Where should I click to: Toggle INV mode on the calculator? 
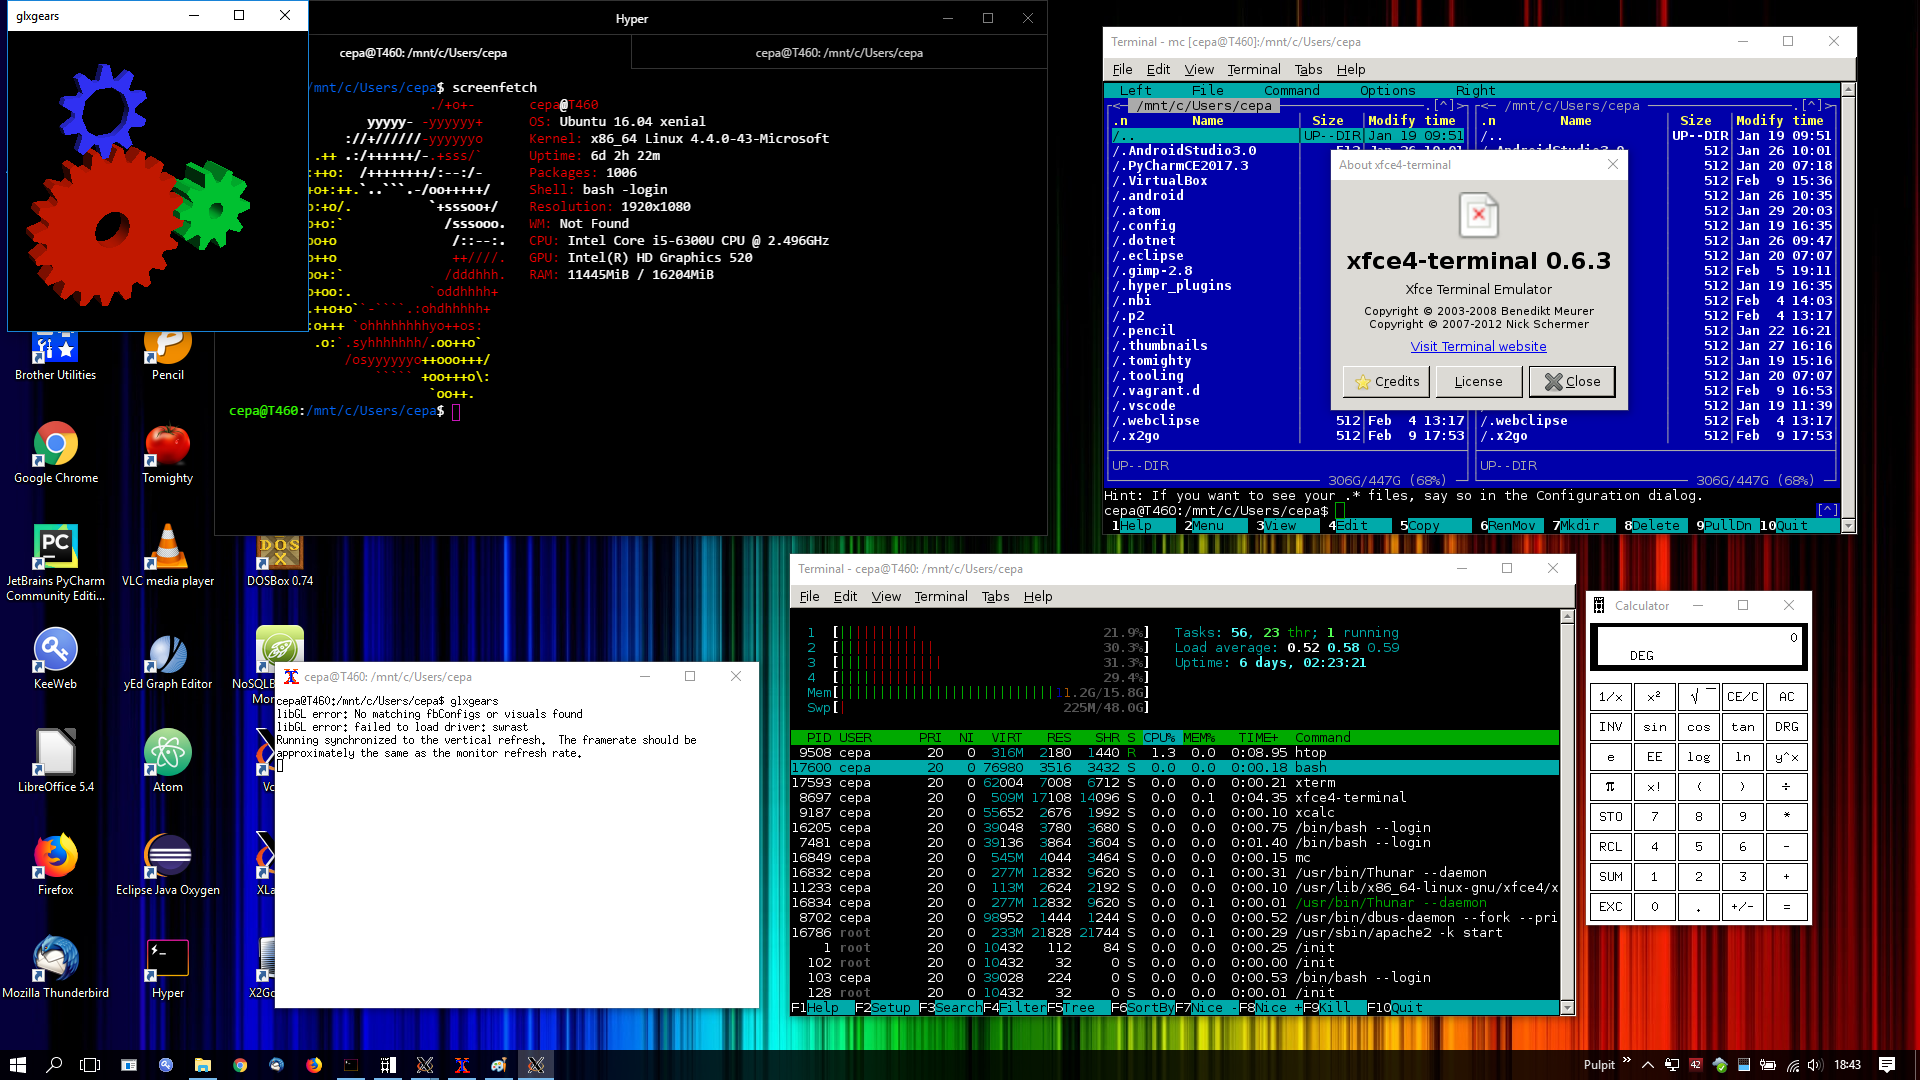pos(1610,726)
